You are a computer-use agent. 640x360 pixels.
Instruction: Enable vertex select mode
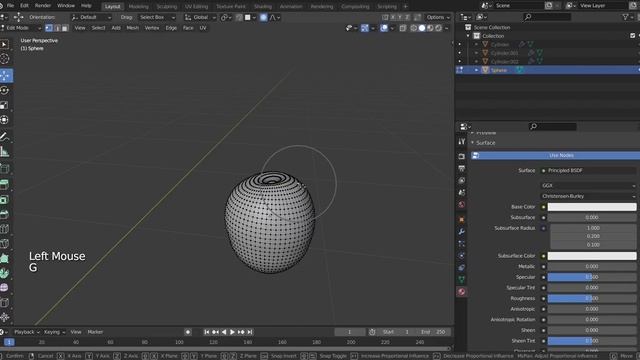49,28
